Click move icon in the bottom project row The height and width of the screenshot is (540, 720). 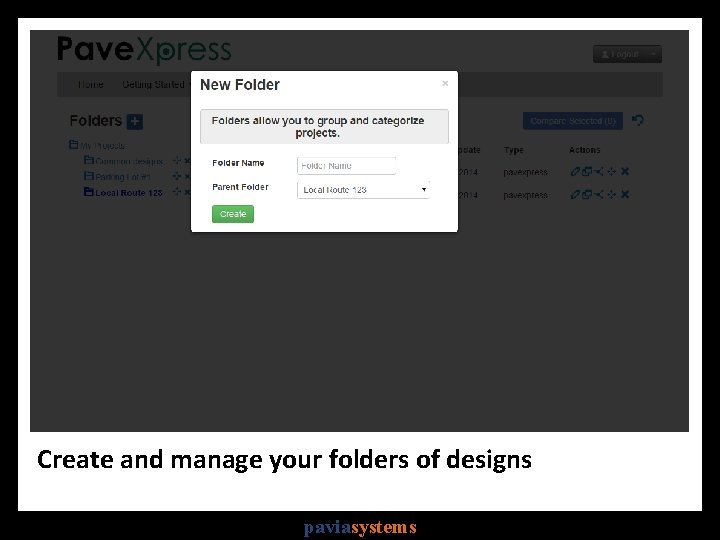[x=612, y=194]
